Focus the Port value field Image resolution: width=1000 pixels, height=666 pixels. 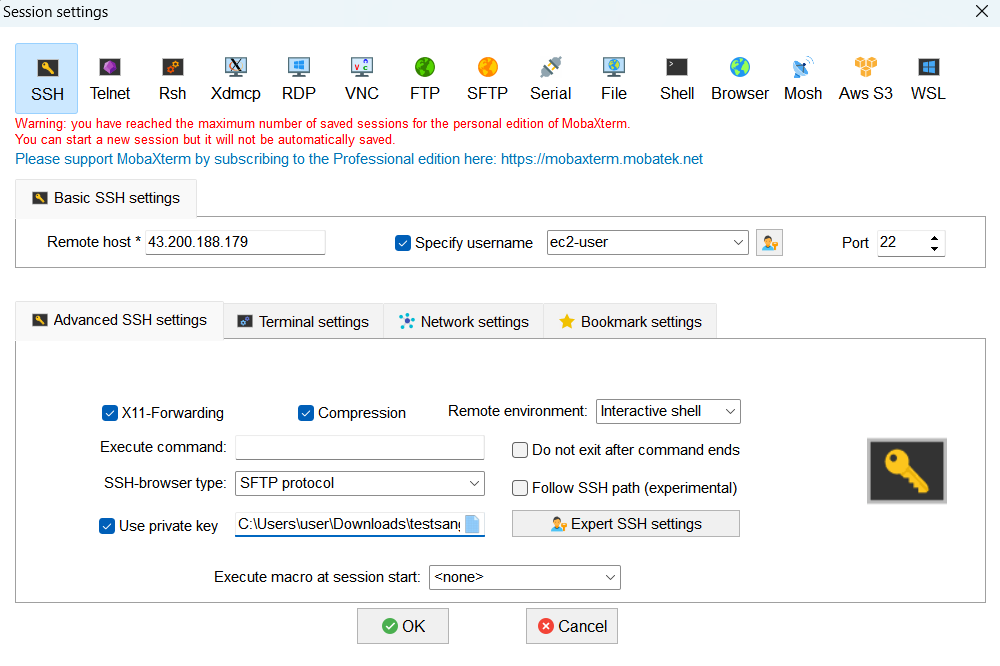tap(902, 243)
